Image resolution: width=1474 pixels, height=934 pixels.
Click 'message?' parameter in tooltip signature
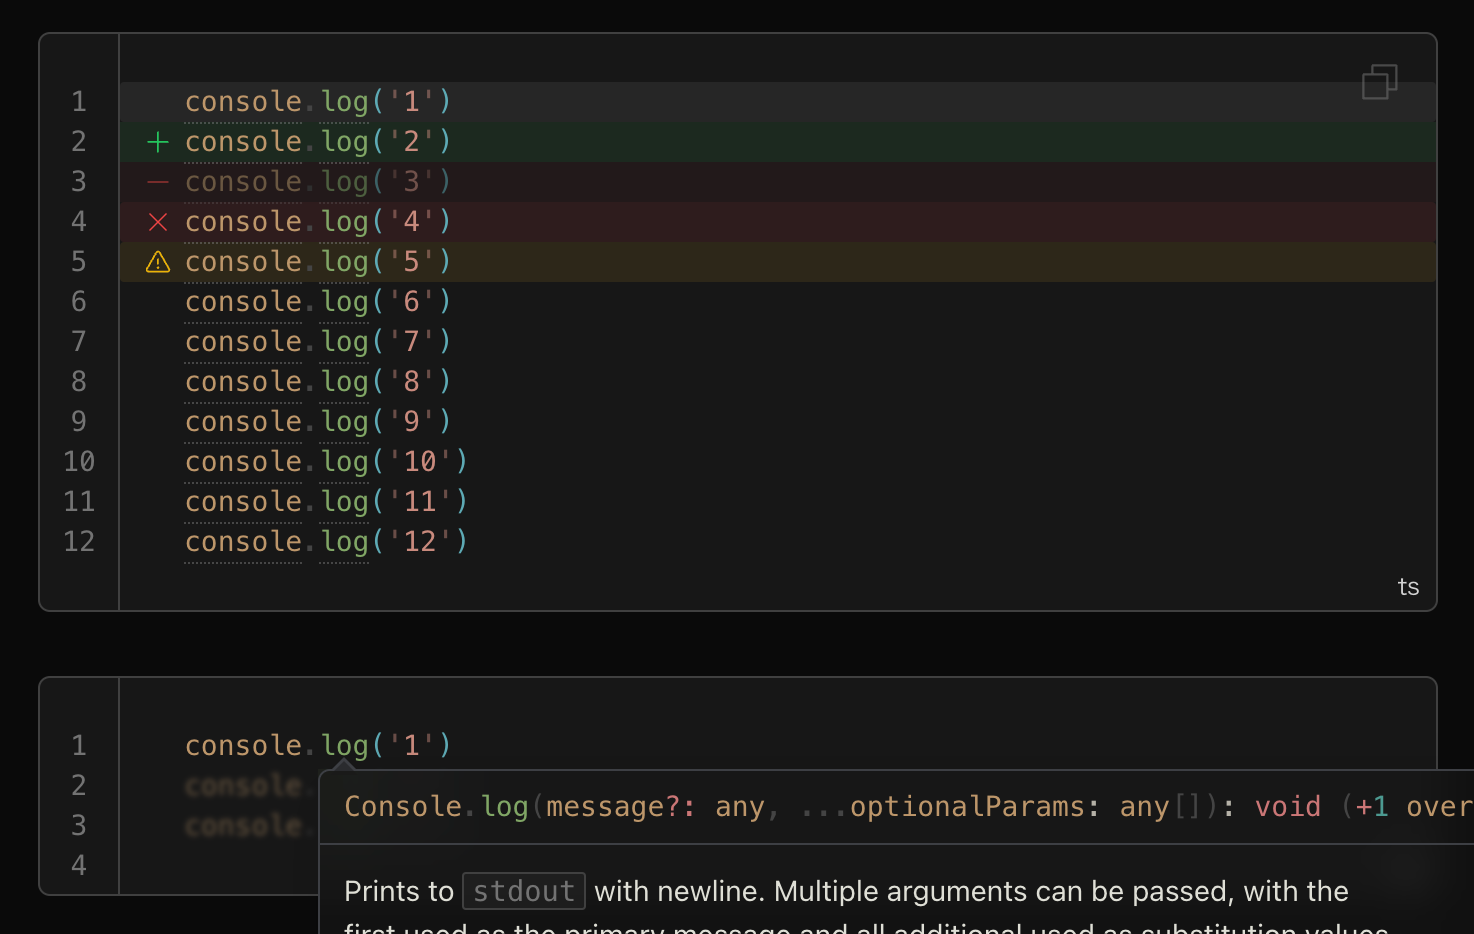613,807
